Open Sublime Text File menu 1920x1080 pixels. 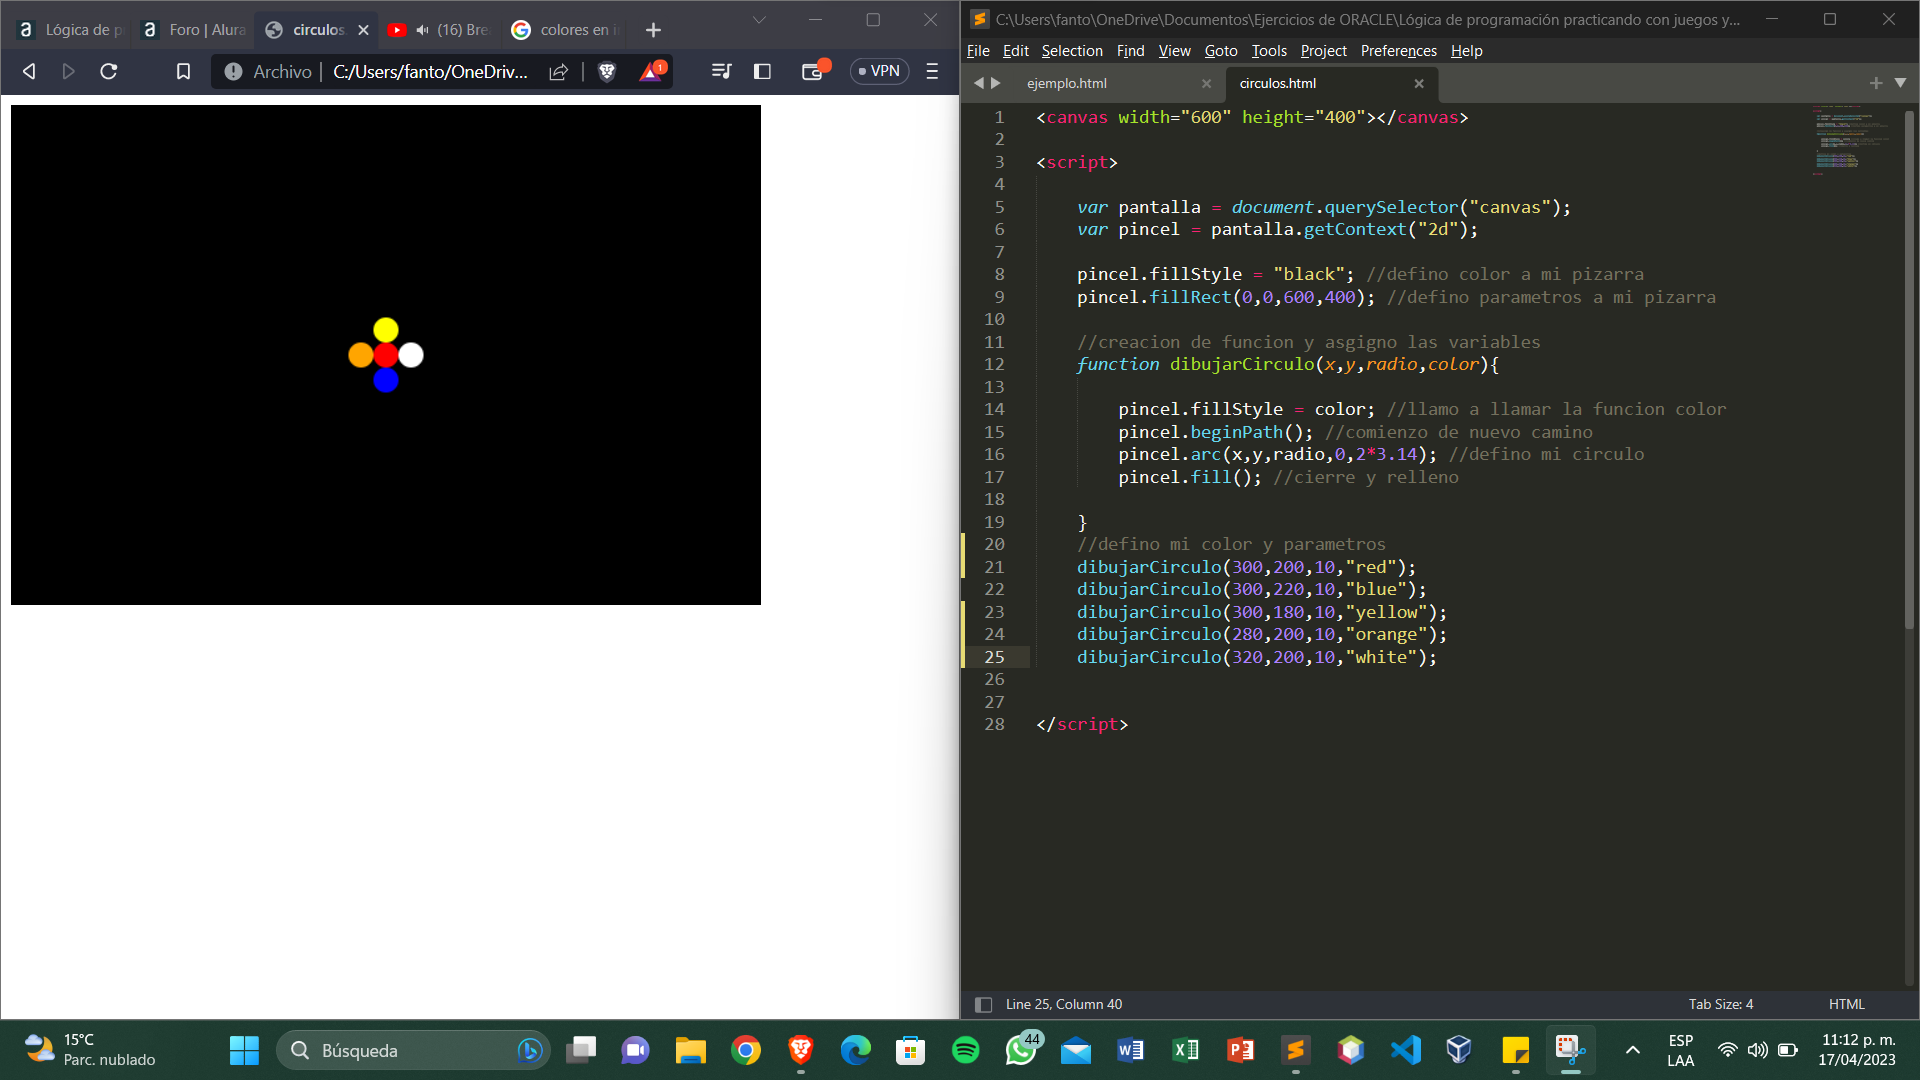(978, 51)
